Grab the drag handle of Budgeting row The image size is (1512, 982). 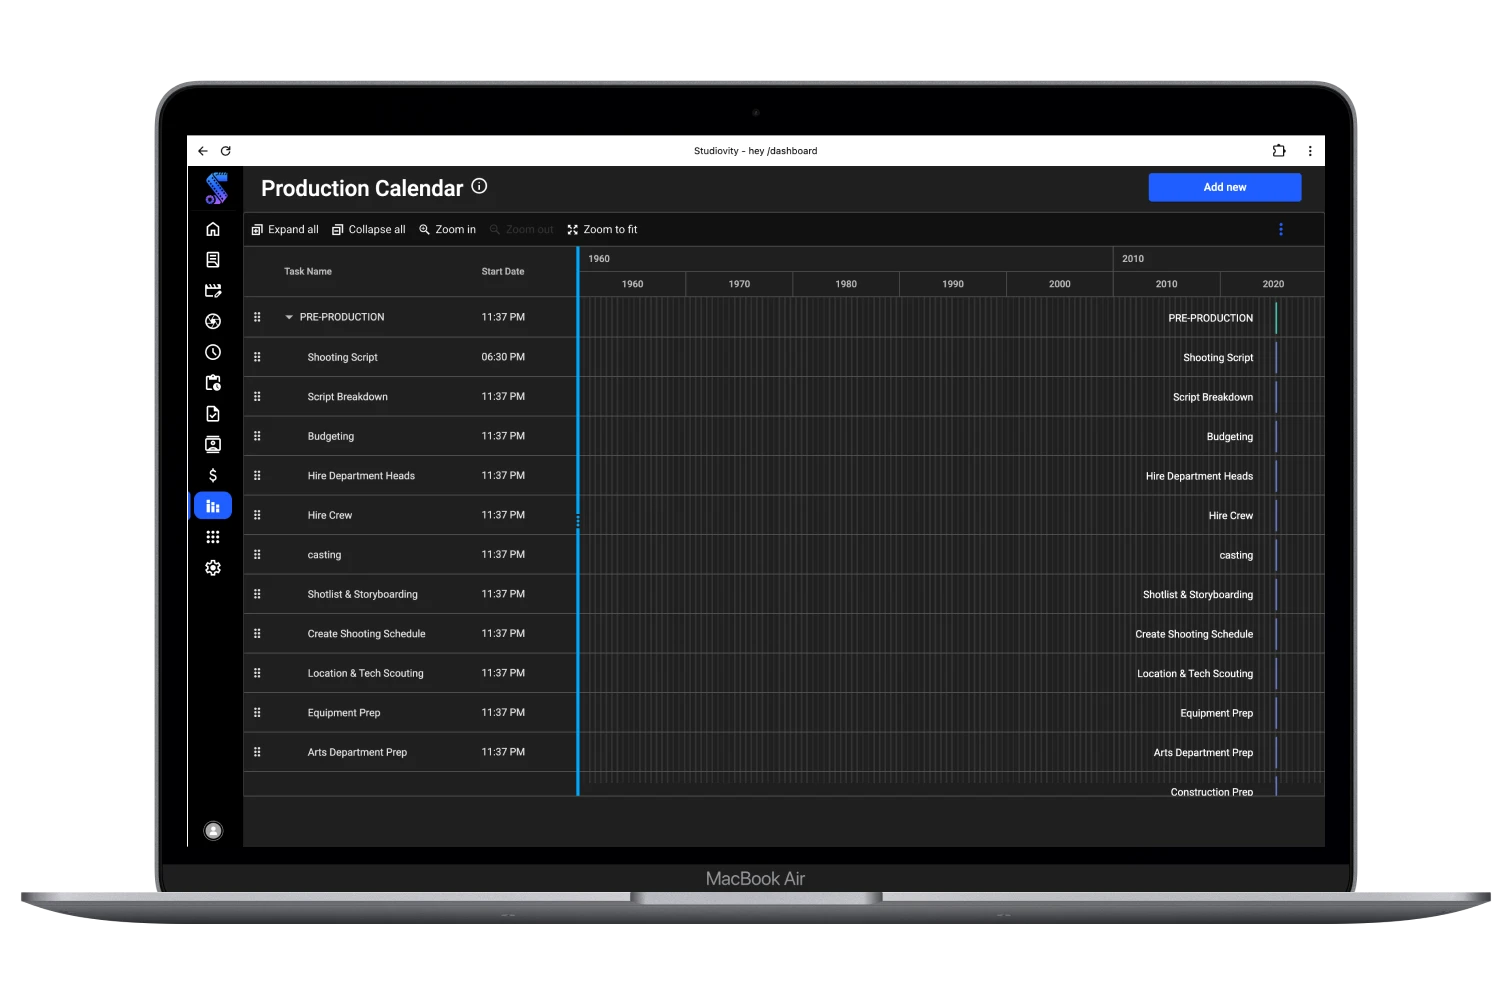pyautogui.click(x=257, y=436)
